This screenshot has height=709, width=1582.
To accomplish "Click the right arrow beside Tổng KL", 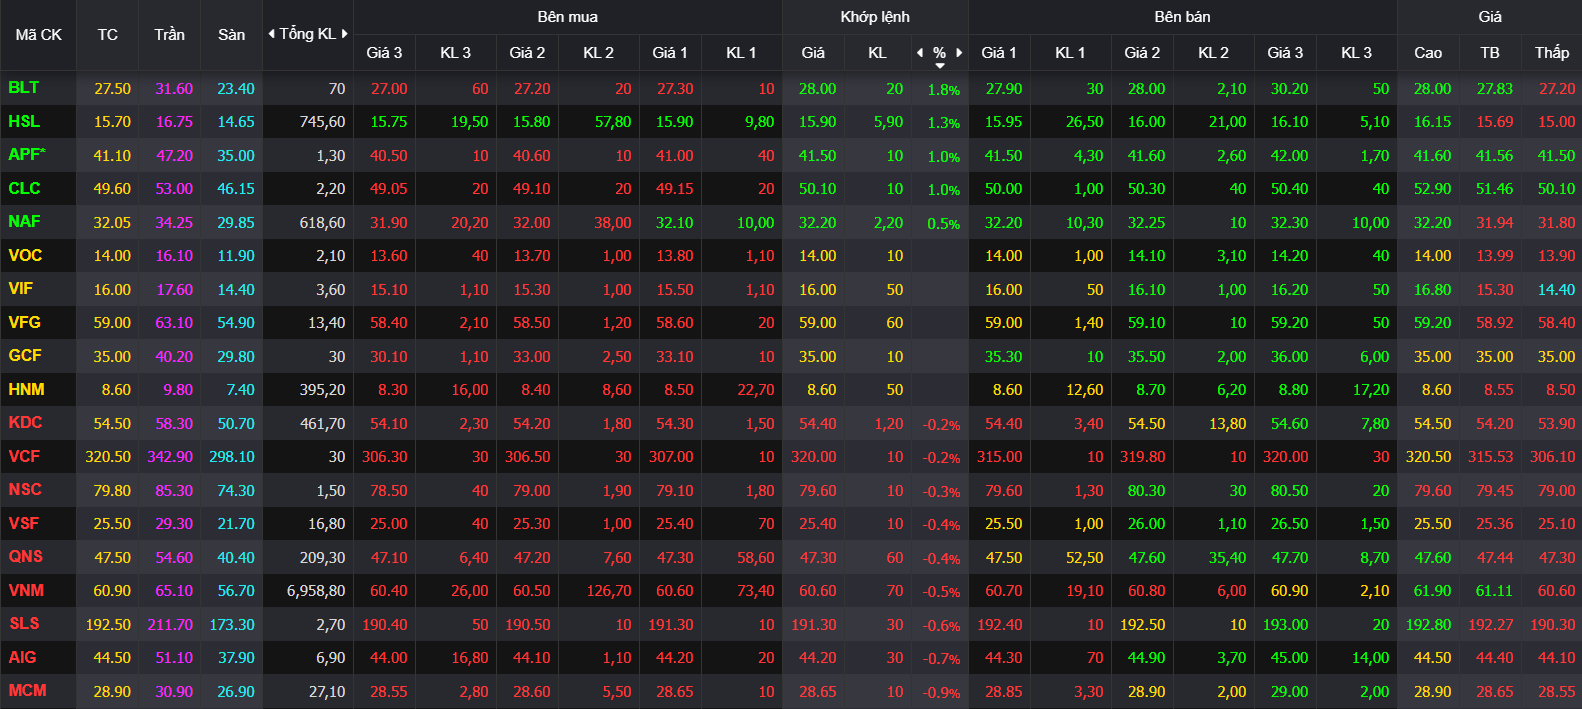I will pos(345,34).
